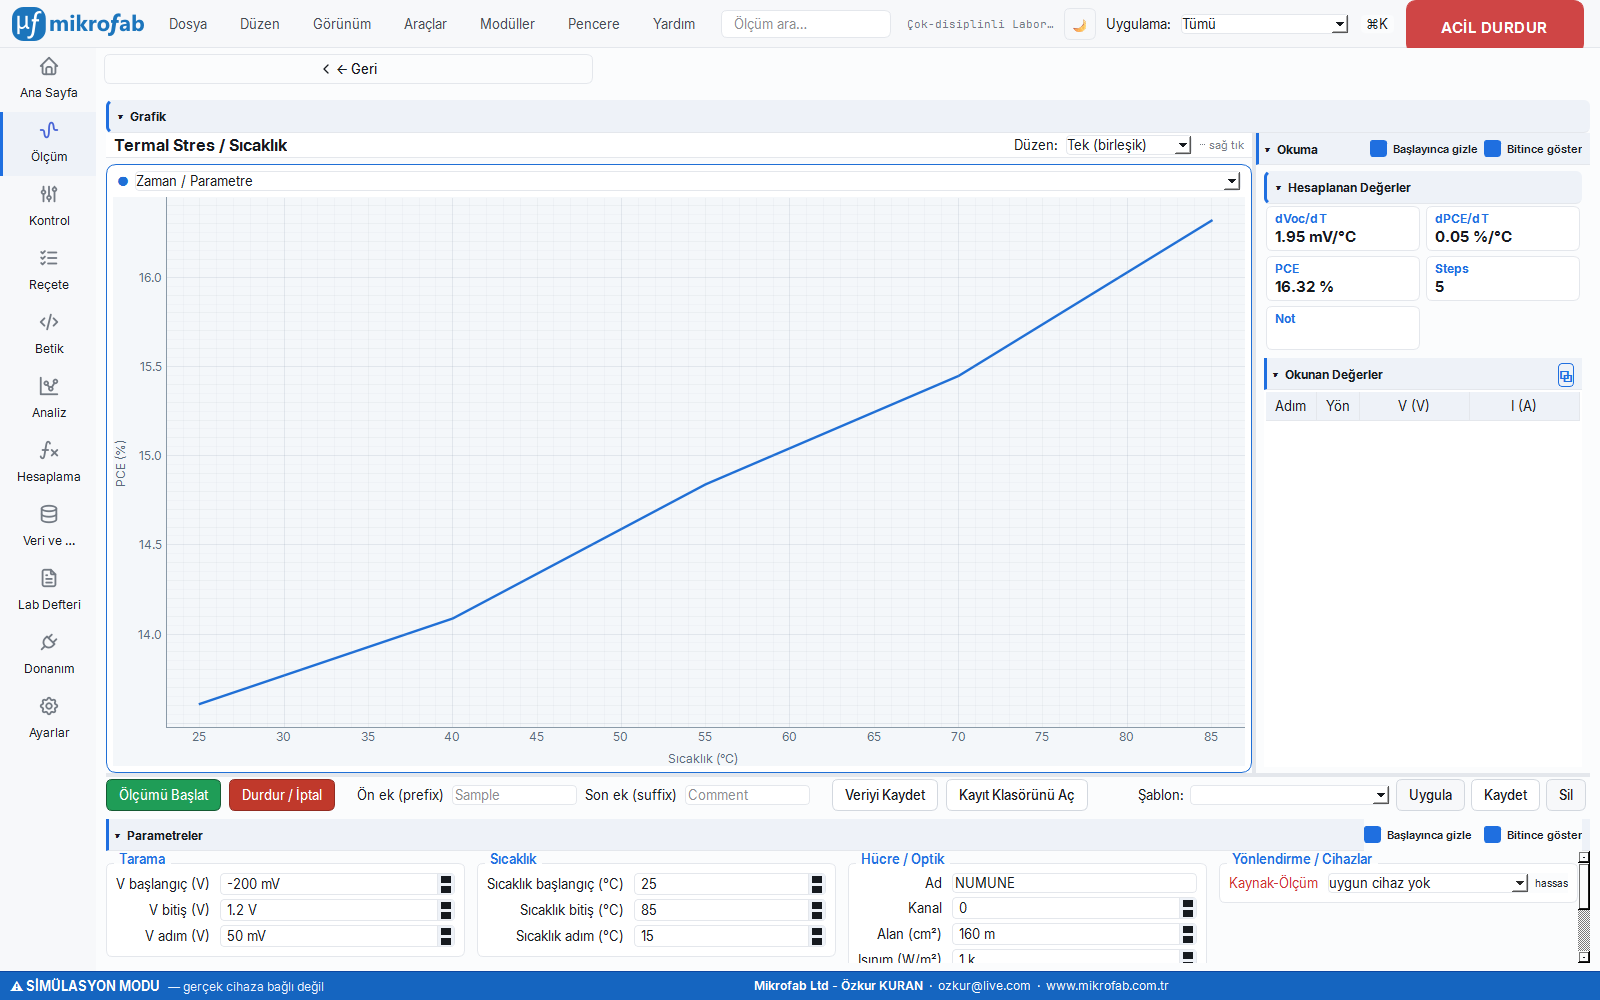Focus the Ad NUMUNE field
Viewport: 1600px width, 1000px height.
click(1074, 883)
